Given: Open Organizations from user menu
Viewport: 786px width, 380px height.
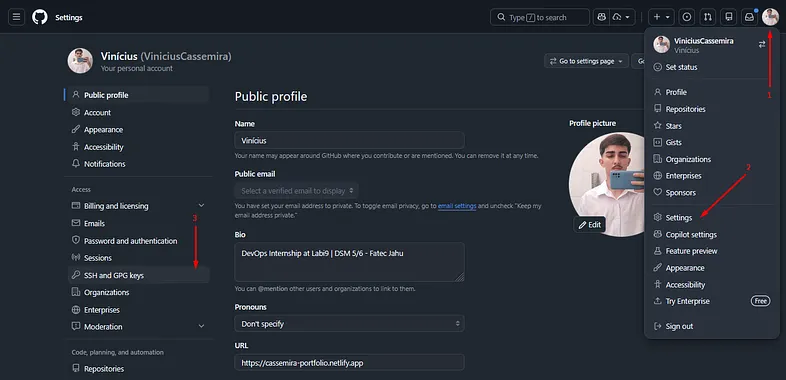Looking at the screenshot, I should (712, 159).
